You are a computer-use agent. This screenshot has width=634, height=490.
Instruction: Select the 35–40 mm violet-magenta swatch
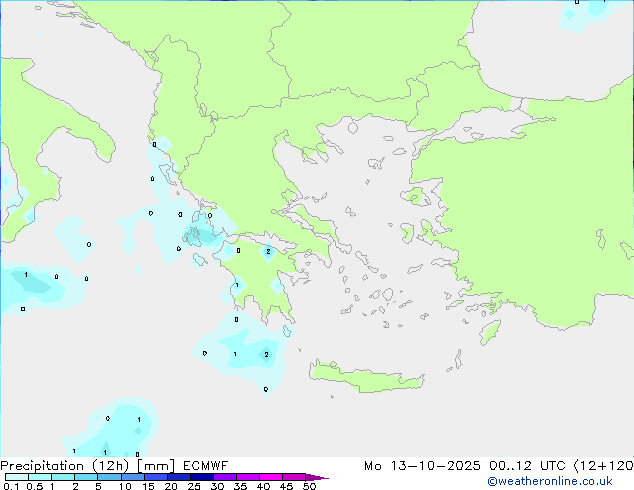[247, 477]
